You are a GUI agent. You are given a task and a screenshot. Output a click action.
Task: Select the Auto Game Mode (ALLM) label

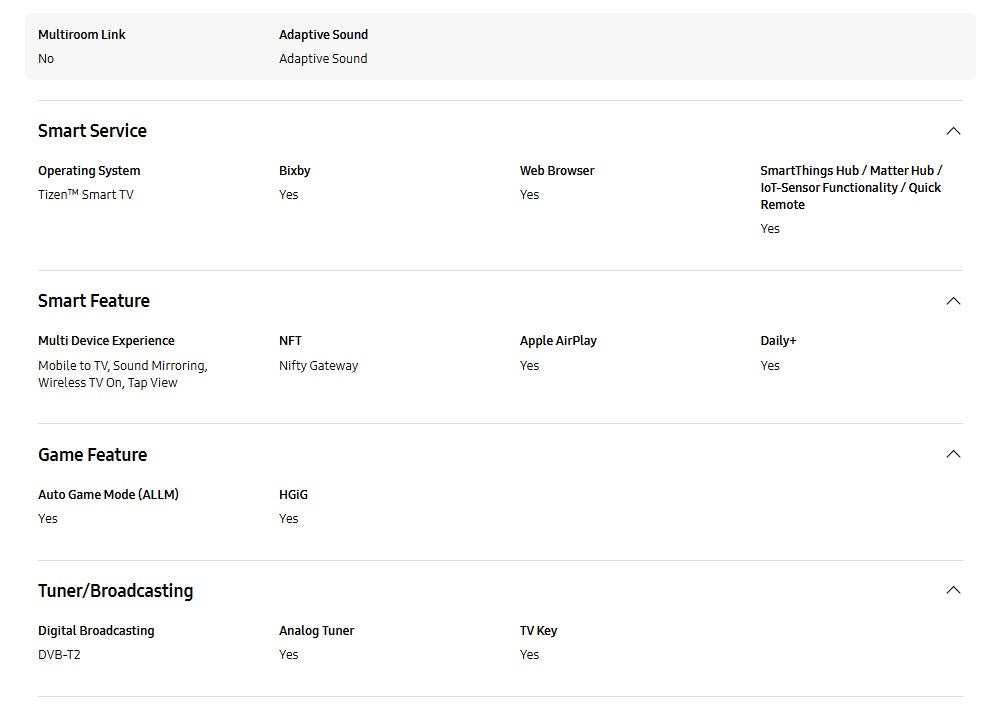[108, 495]
